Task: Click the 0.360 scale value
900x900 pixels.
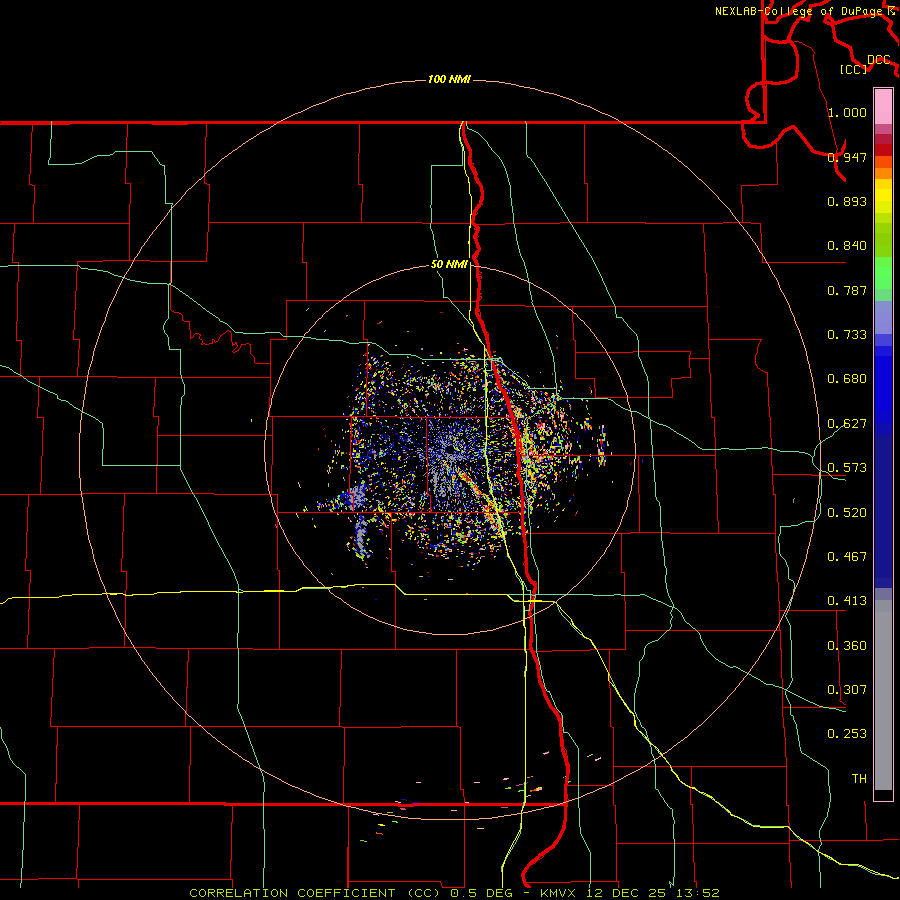Action: [x=847, y=646]
